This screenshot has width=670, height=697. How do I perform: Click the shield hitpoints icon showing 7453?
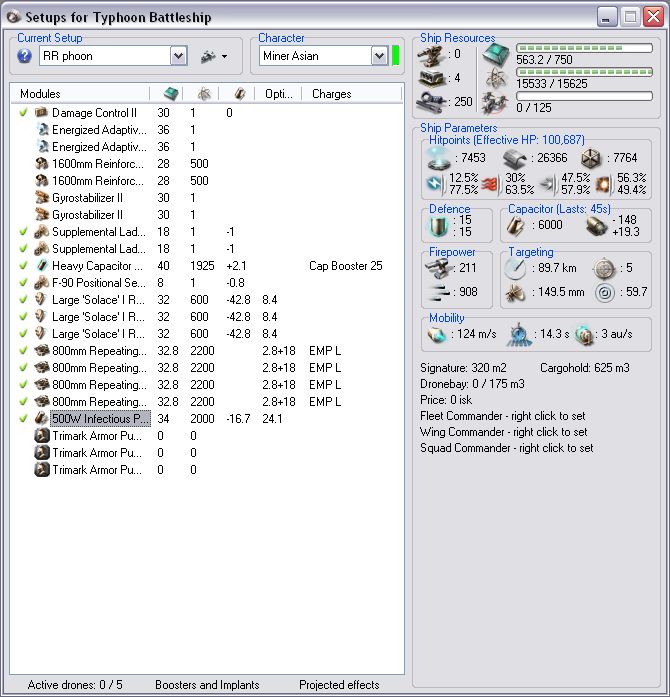coord(439,159)
